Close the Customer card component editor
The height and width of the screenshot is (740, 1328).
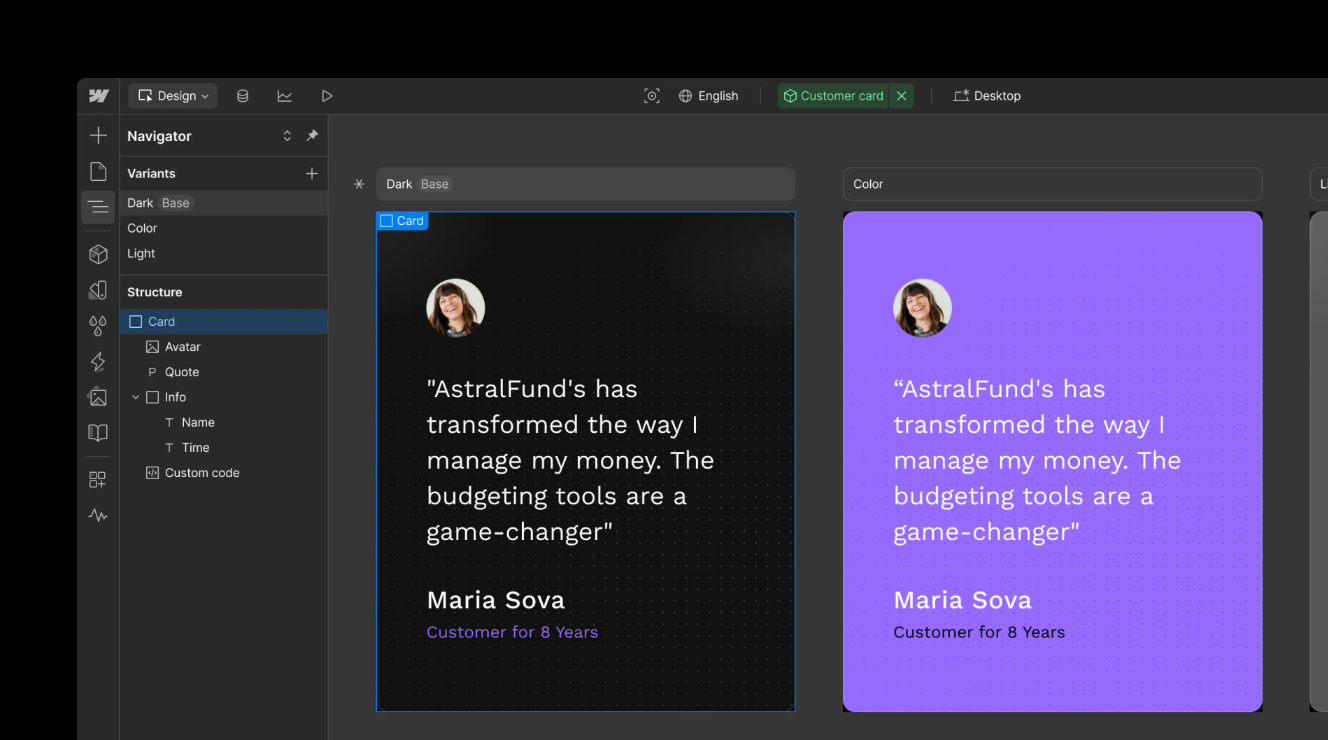point(902,96)
